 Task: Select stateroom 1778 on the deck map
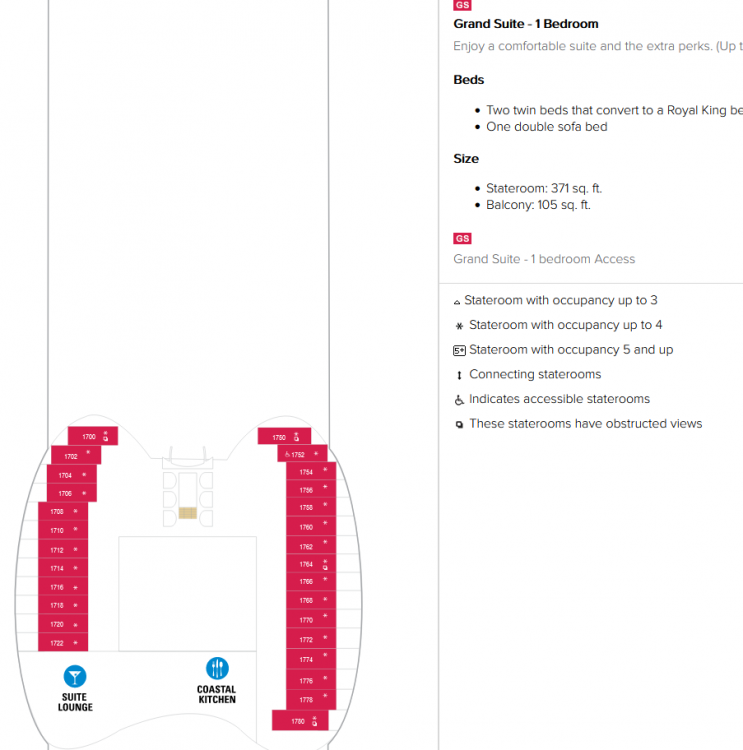311,699
